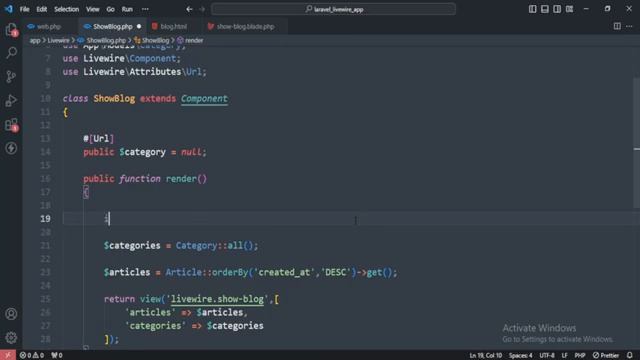Open the Selection menu
Image resolution: width=640 pixels, height=360 pixels.
(67, 9)
